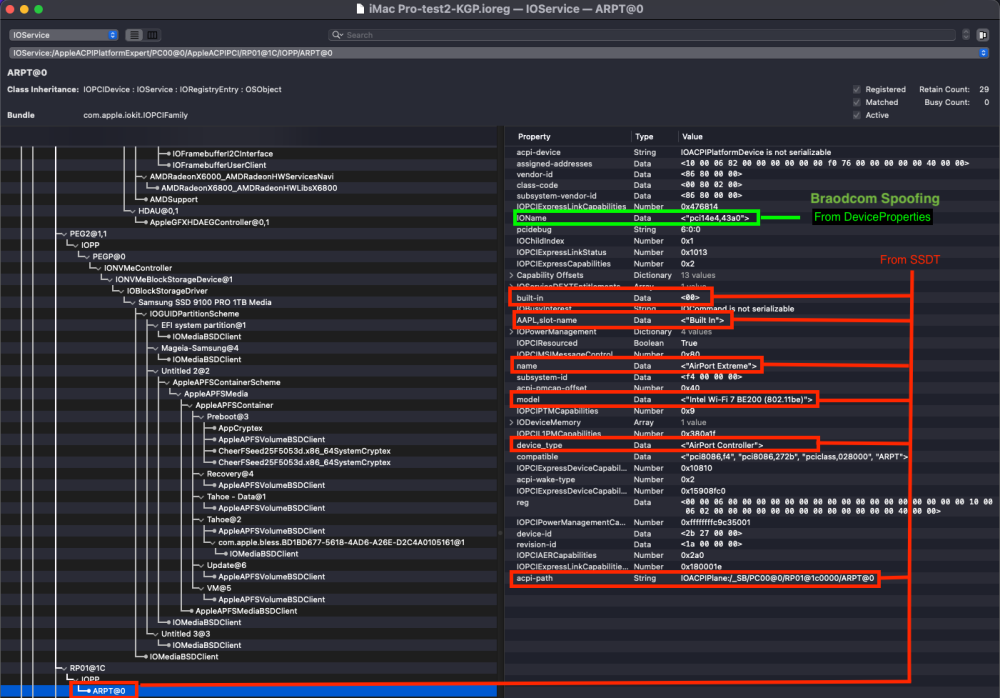Switch to the list view icon
The image size is (1000, 698).
coord(134,35)
